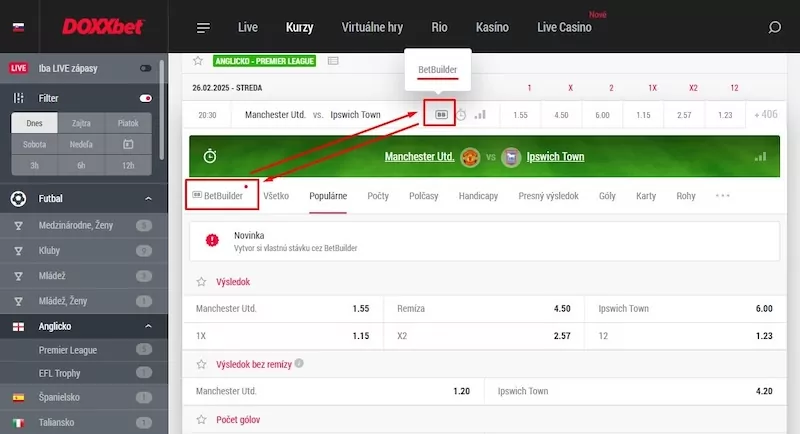
Task: Click the stopwatch icon in match row
Action: click(x=461, y=115)
